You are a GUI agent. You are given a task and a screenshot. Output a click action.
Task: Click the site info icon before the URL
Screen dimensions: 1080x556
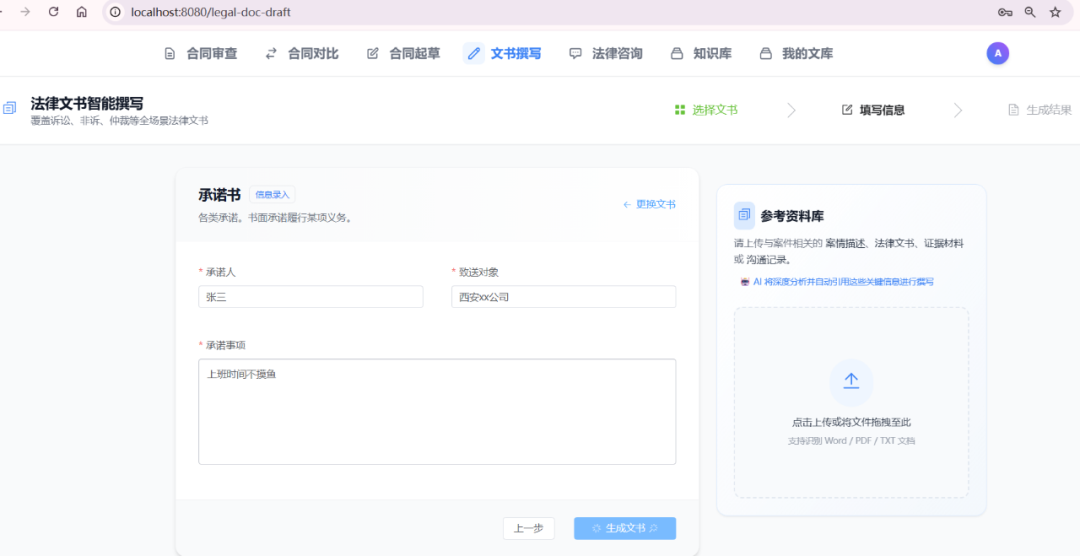(x=116, y=12)
